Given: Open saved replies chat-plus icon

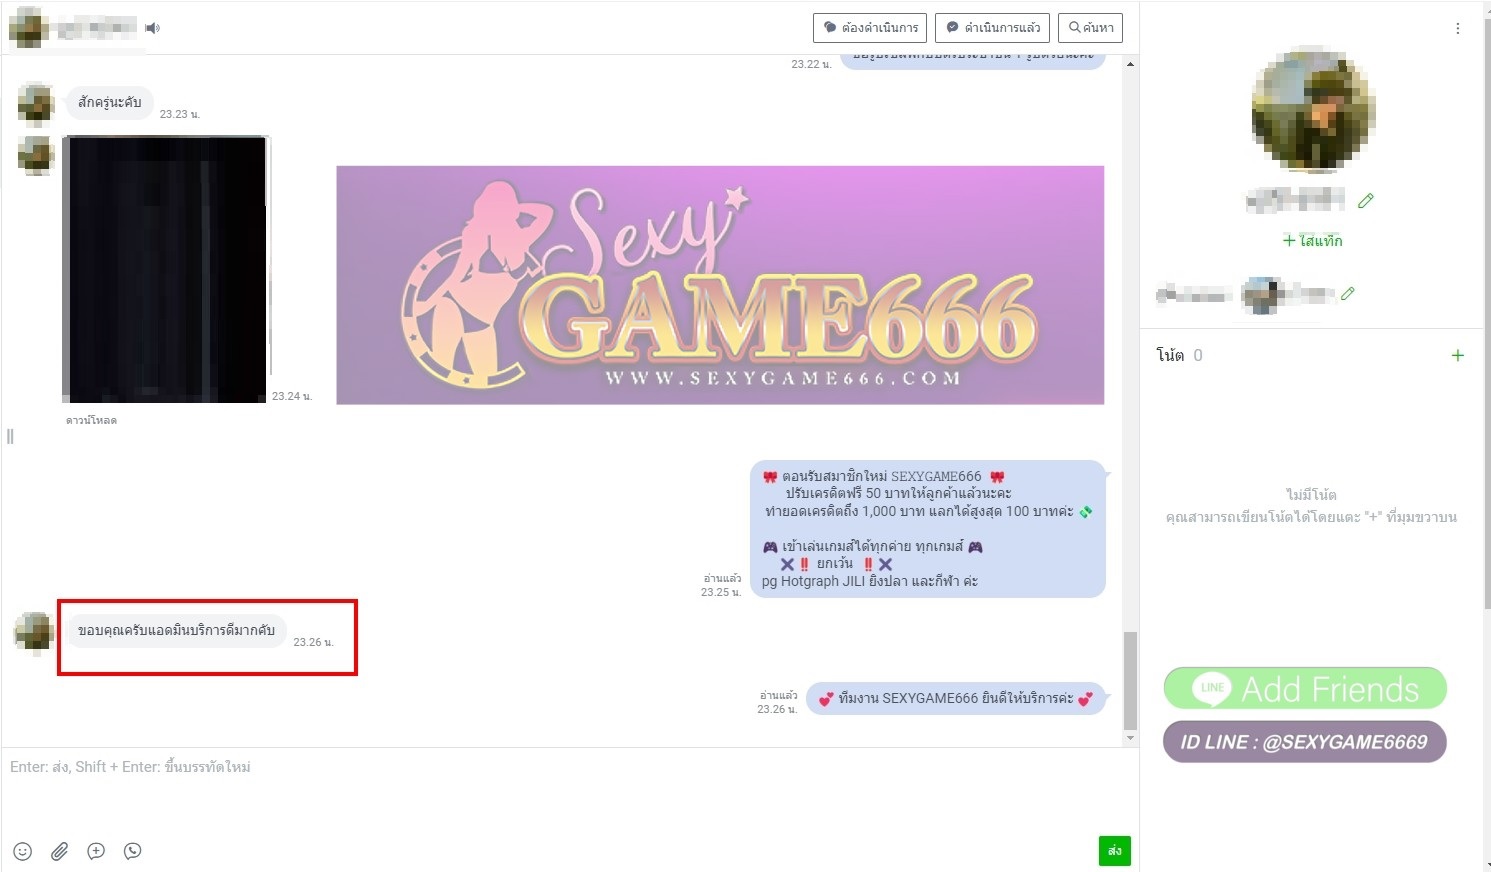Looking at the screenshot, I should 96,851.
